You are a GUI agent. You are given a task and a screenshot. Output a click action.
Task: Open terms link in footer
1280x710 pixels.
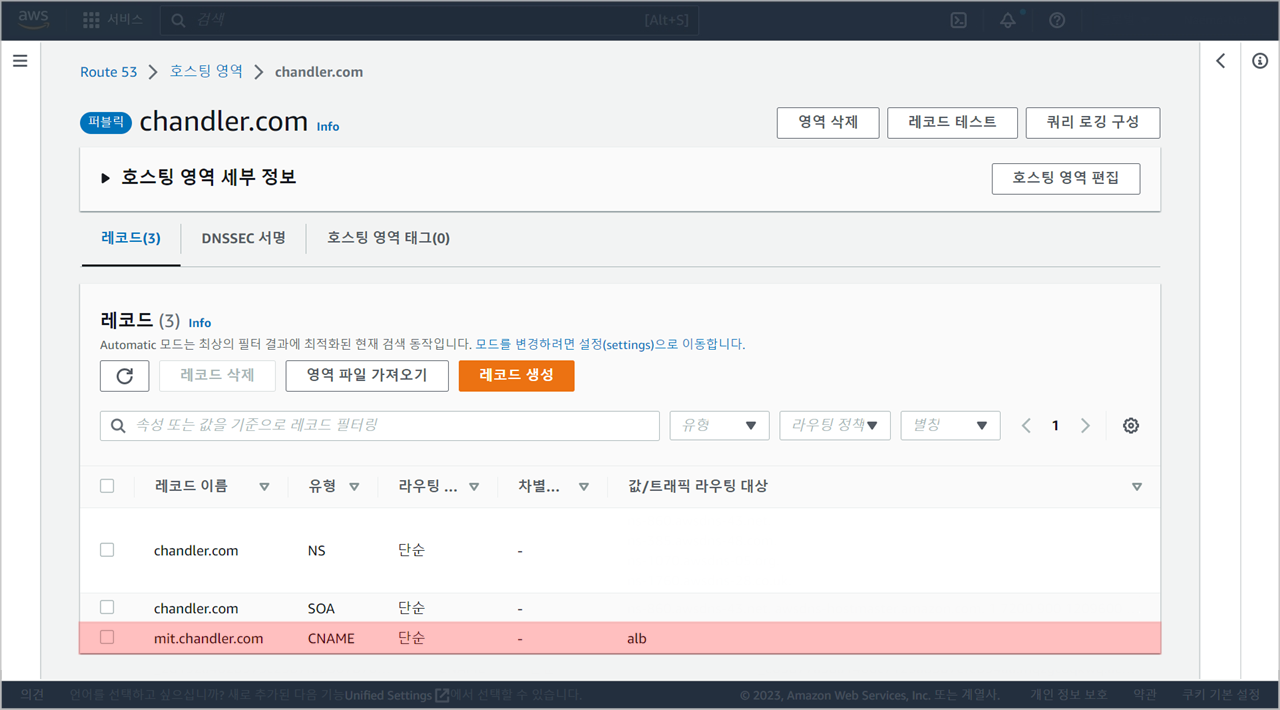click(x=1145, y=694)
